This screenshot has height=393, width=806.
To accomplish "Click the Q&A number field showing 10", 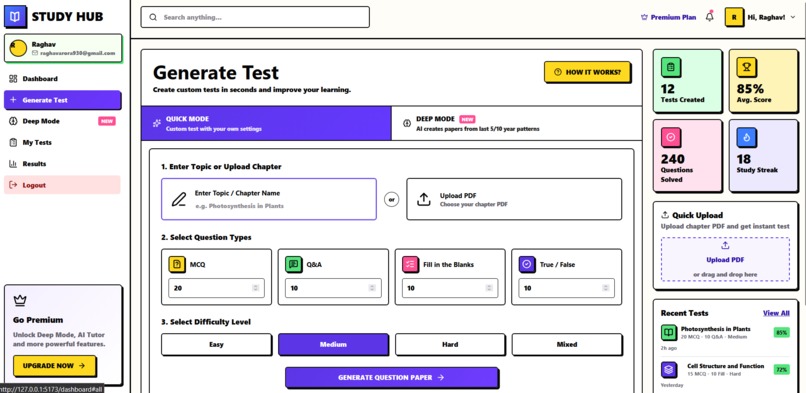I will (x=333, y=288).
